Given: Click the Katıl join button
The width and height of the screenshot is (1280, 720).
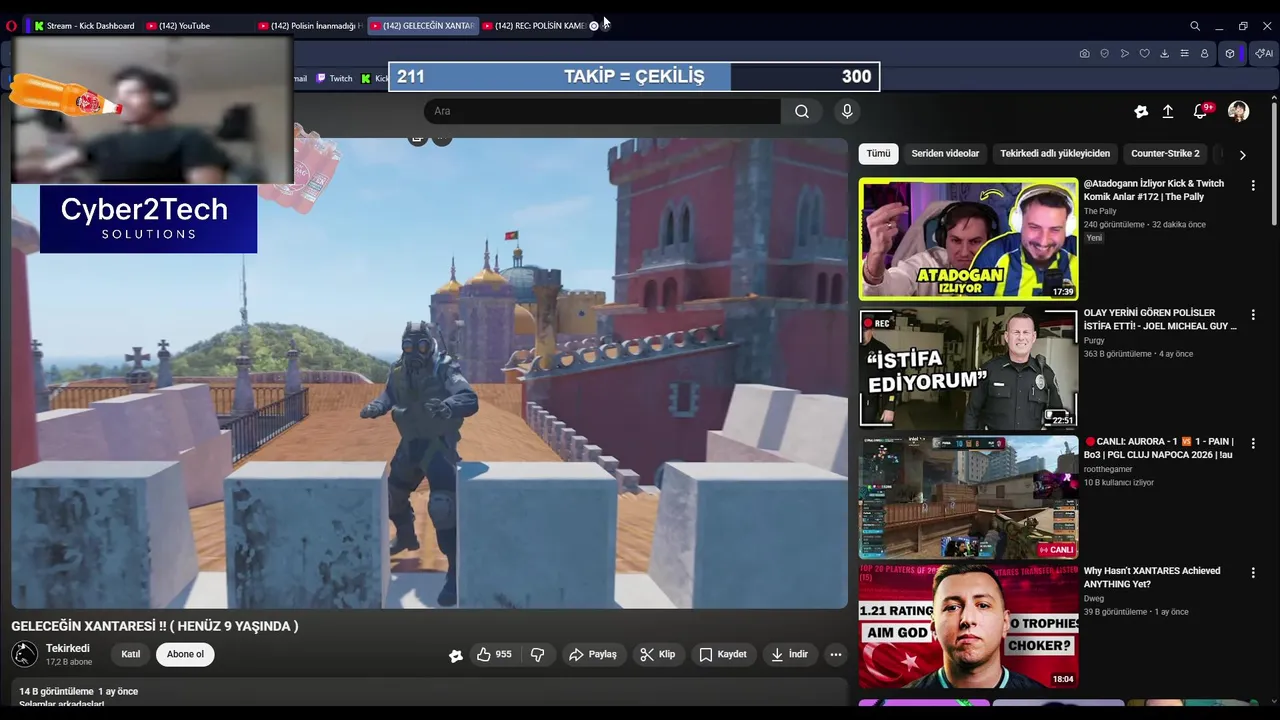Looking at the screenshot, I should tap(131, 654).
